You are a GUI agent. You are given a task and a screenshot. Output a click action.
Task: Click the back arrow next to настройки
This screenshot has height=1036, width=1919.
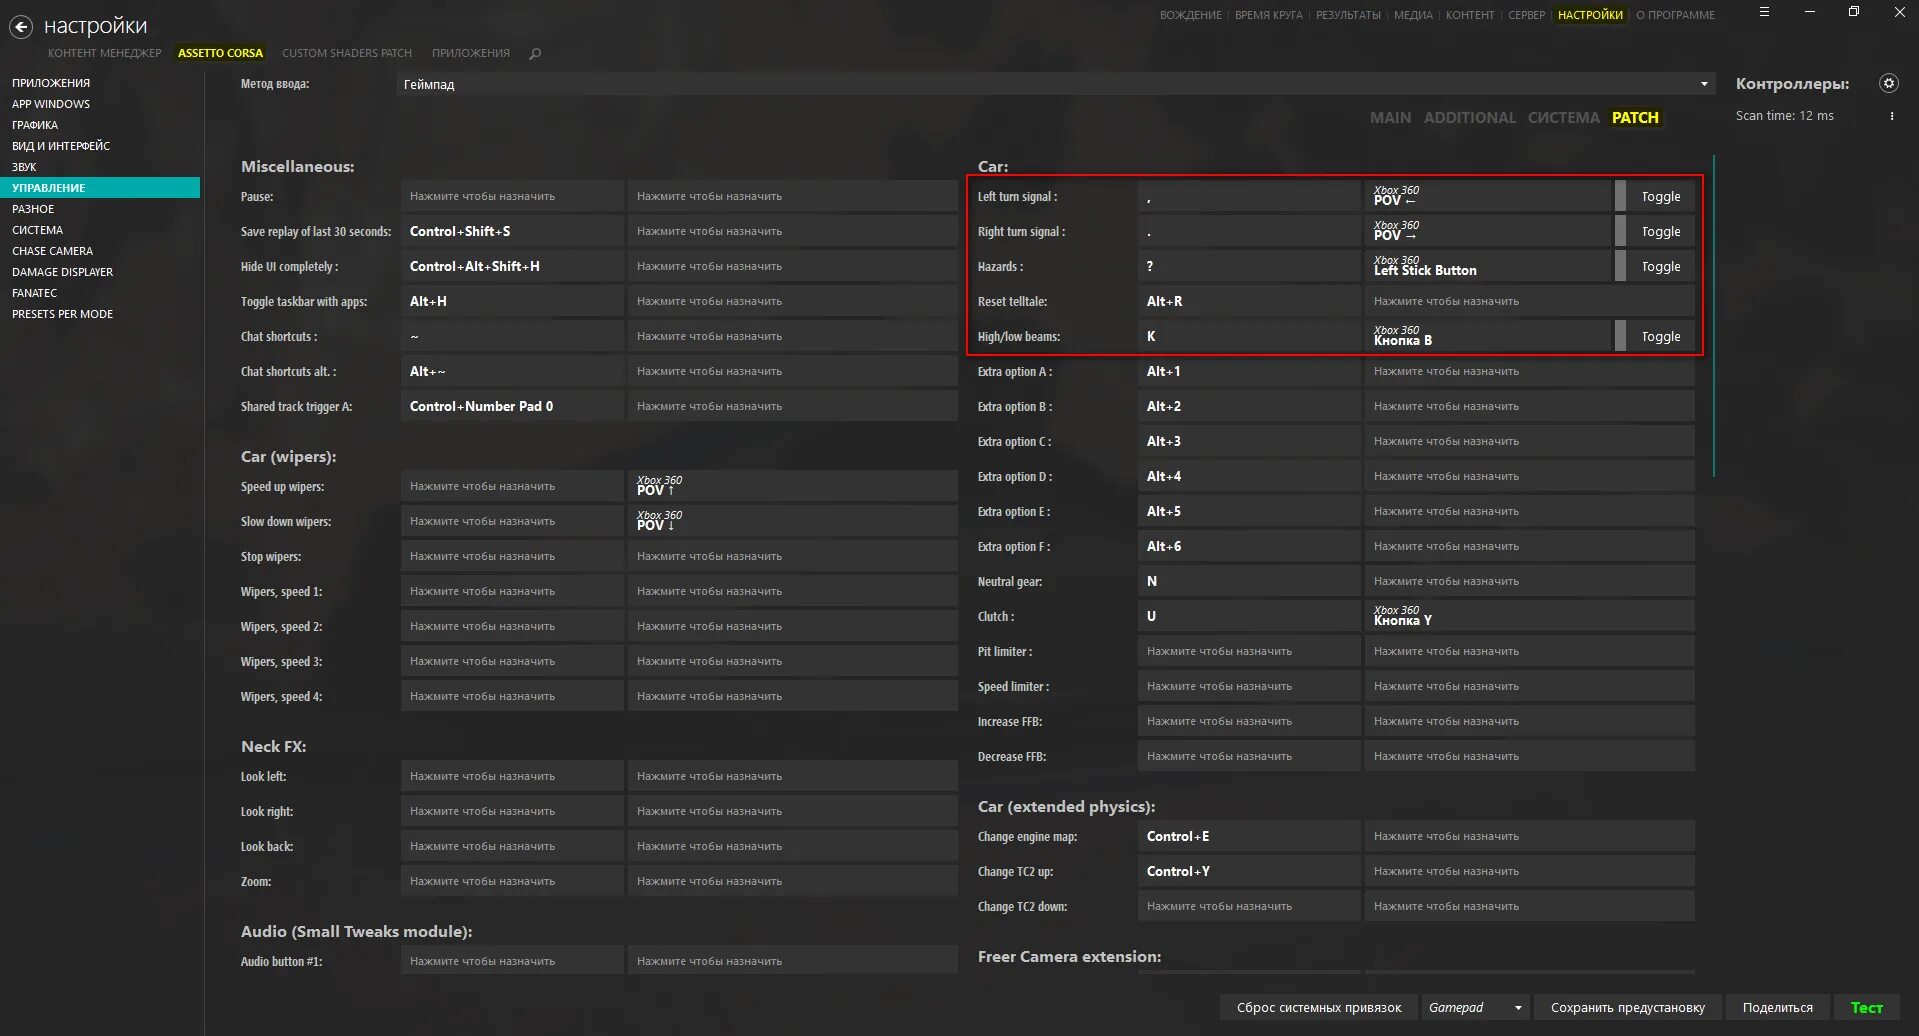pos(20,28)
